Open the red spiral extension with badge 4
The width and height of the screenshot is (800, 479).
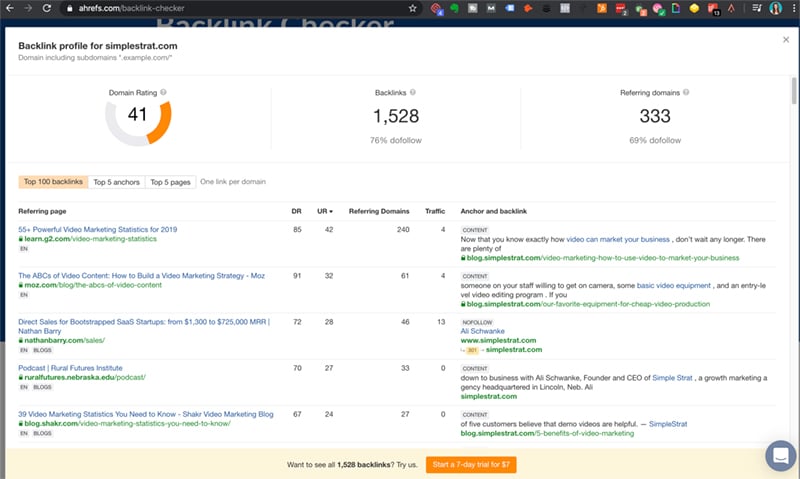(x=436, y=8)
